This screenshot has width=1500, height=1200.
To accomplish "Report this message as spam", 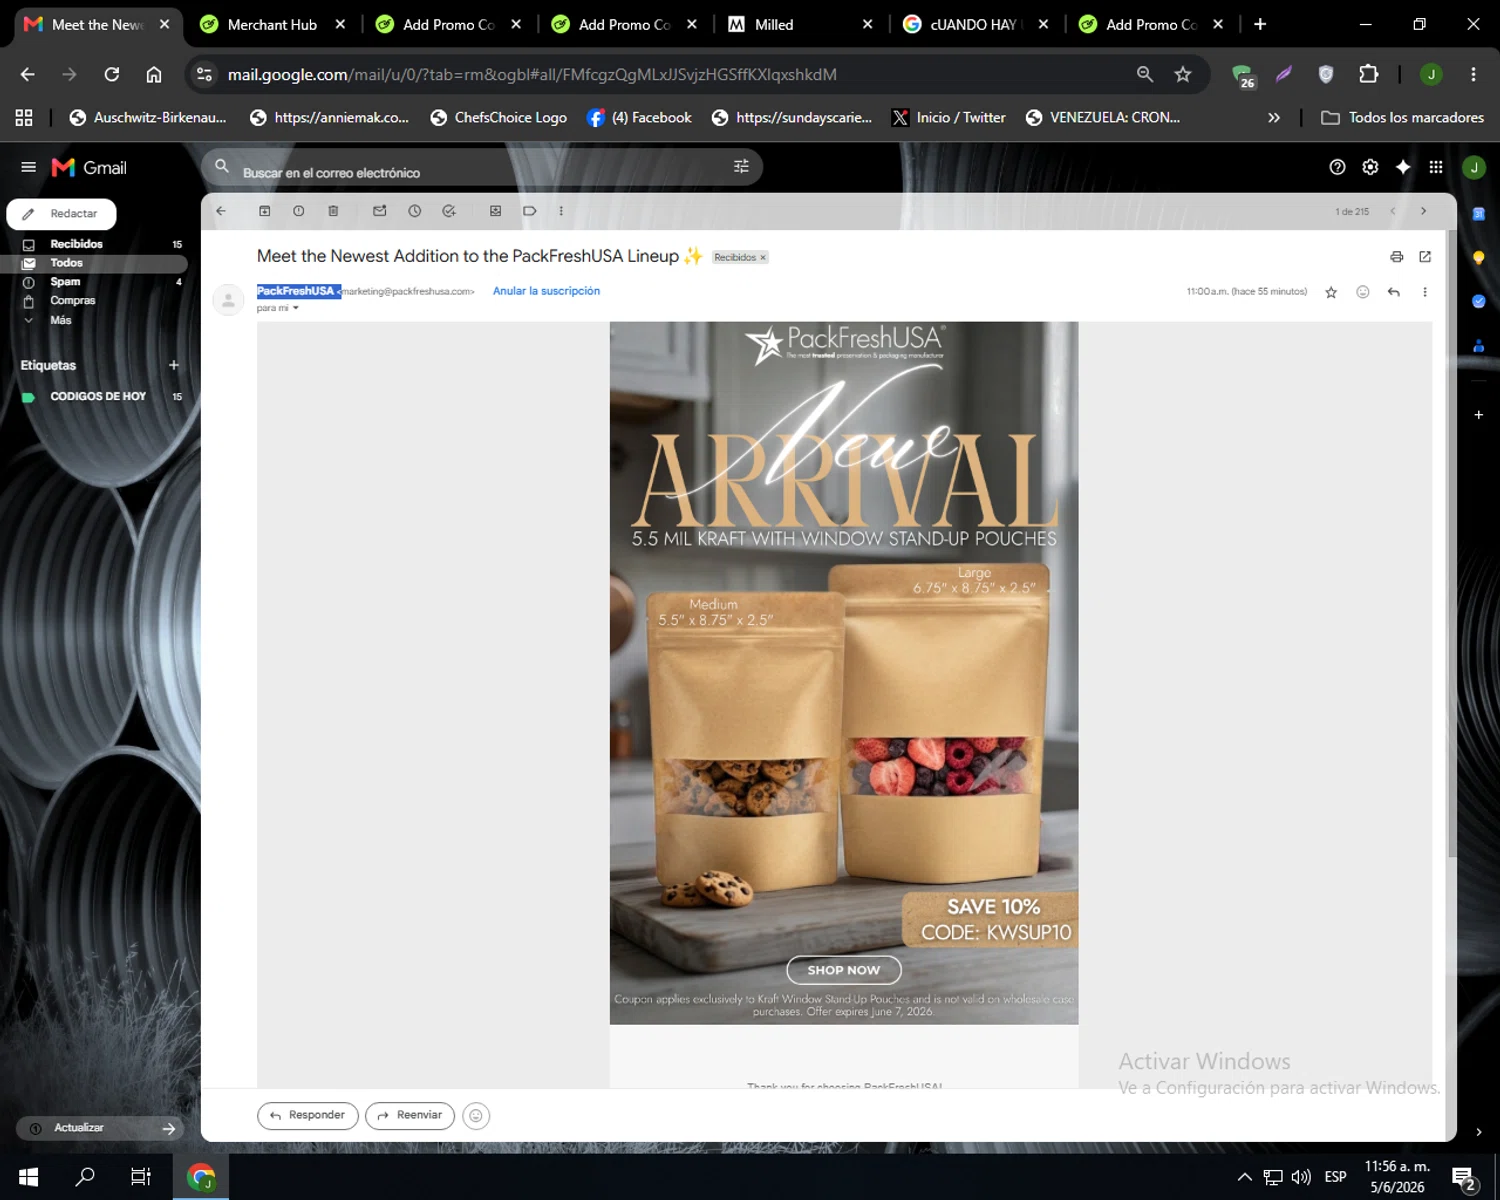I will click(x=299, y=211).
